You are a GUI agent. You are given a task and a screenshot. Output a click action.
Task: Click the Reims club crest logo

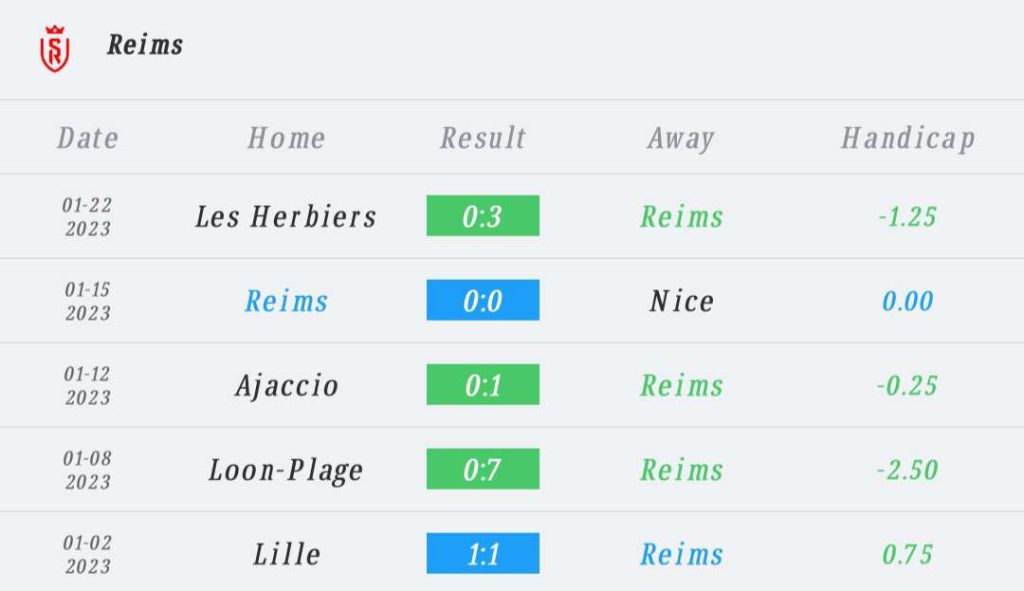[x=55, y=49]
